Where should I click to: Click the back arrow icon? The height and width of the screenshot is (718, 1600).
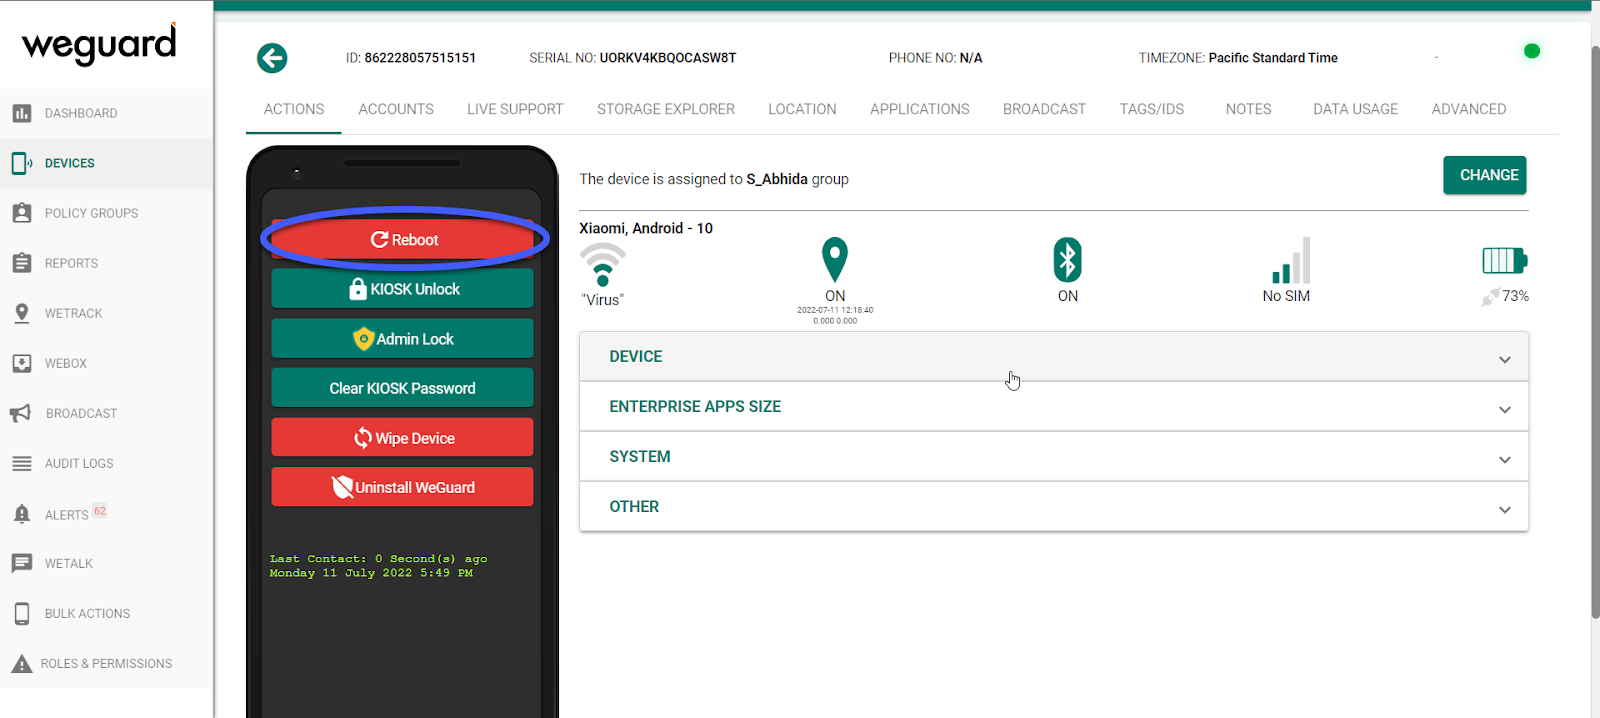tap(272, 58)
